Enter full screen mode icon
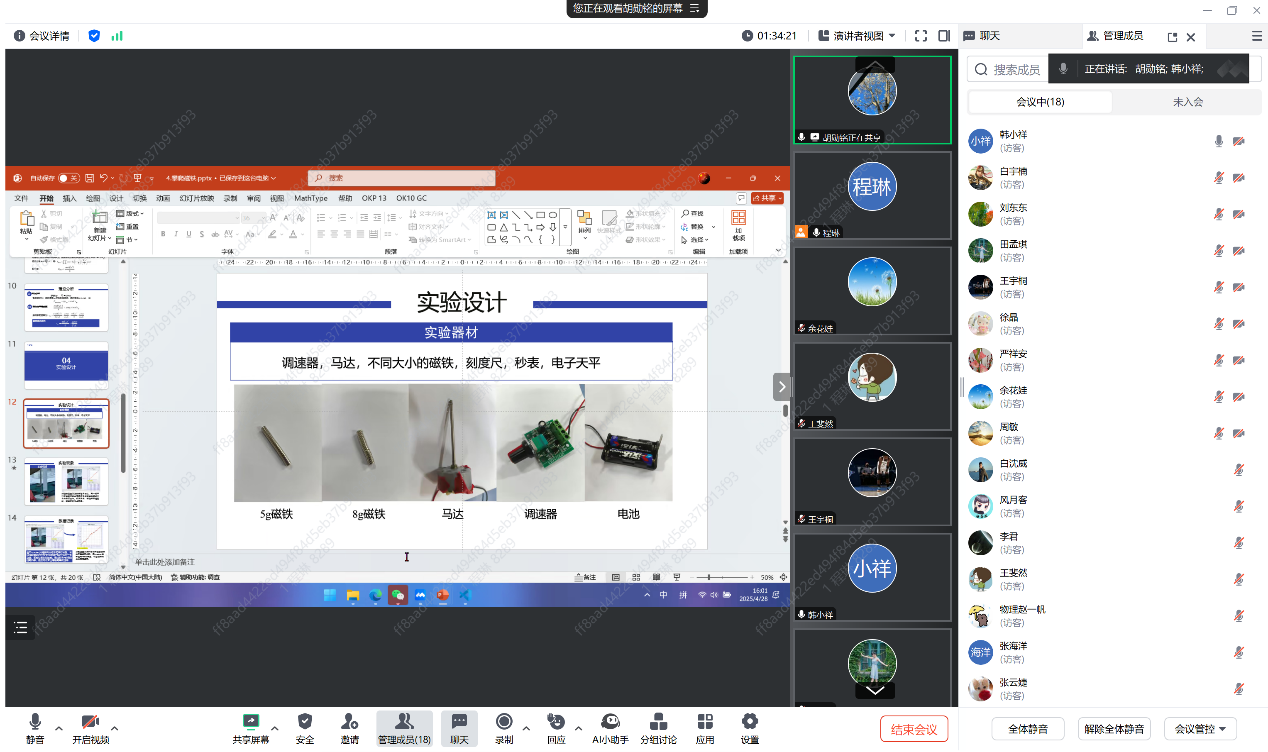This screenshot has width=1268, height=752. tap(921, 36)
